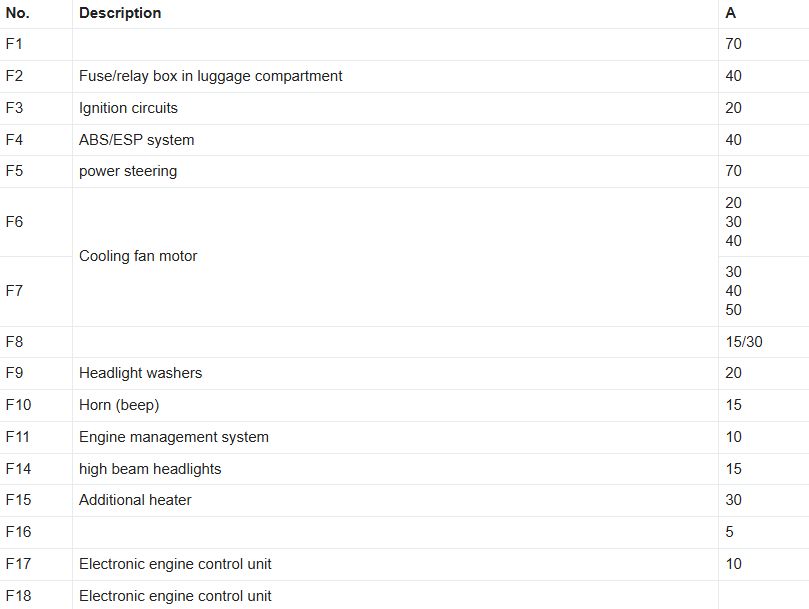Image resolution: width=809 pixels, height=609 pixels.
Task: Select the "Cooling fan motor" merged cell
Action: tap(138, 256)
